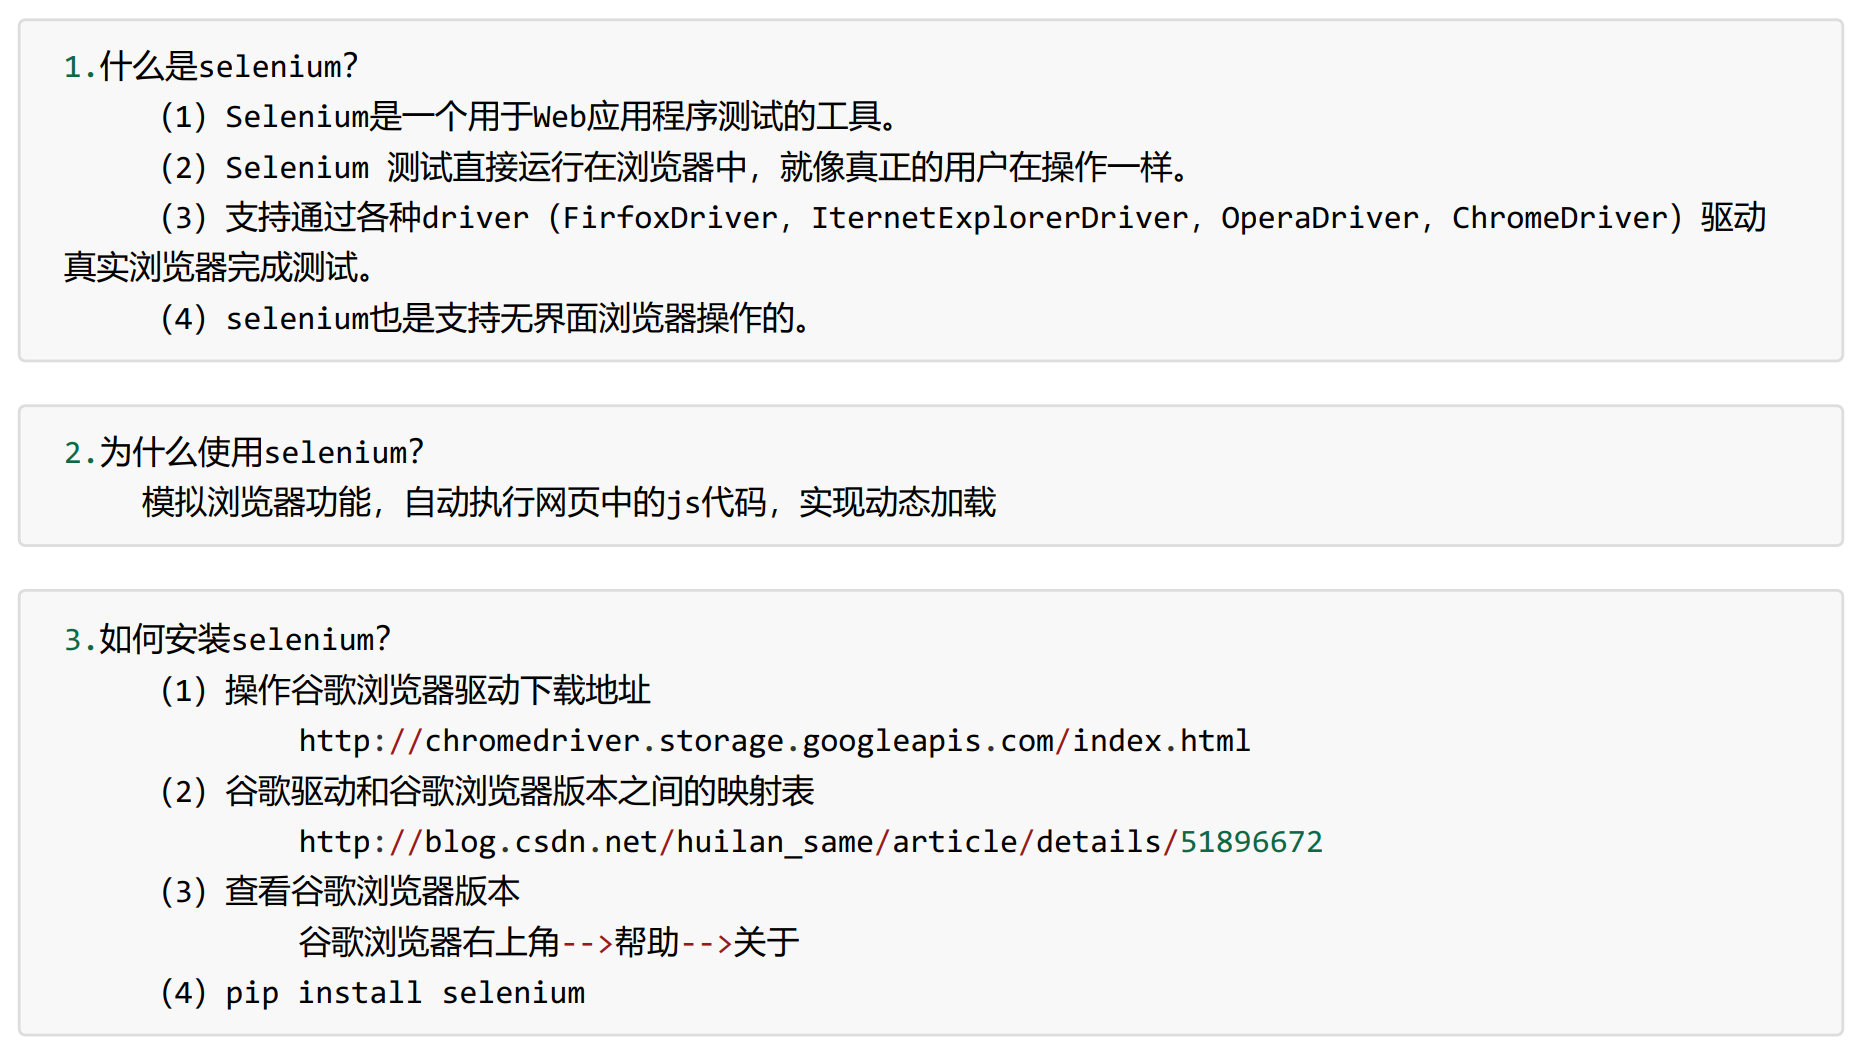Click the word 'OperaDriver'
1858x1050 pixels.
(x=1320, y=218)
